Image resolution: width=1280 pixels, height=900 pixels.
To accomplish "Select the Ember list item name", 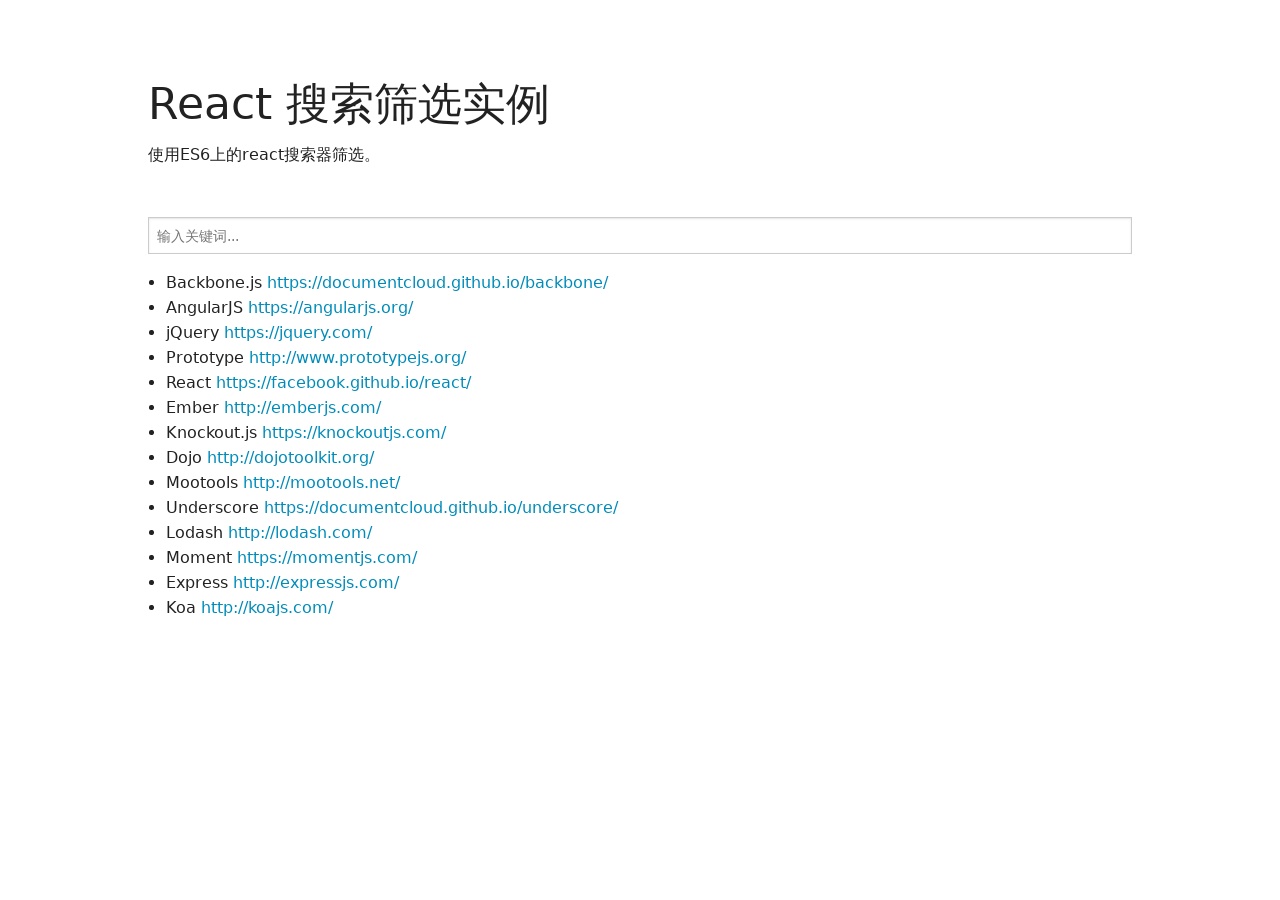I will point(192,407).
